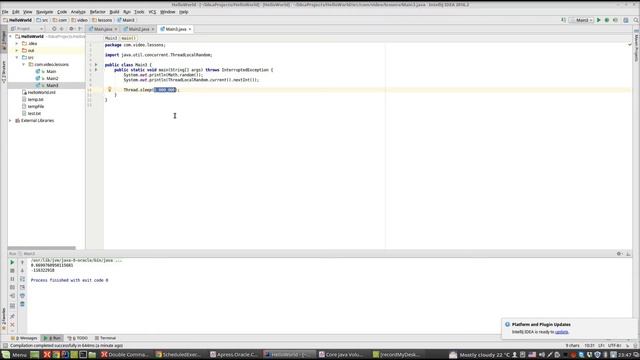The height and width of the screenshot is (360, 640).
Task: Rerun Main3 in the Run tool window
Action: pyautogui.click(x=12, y=262)
